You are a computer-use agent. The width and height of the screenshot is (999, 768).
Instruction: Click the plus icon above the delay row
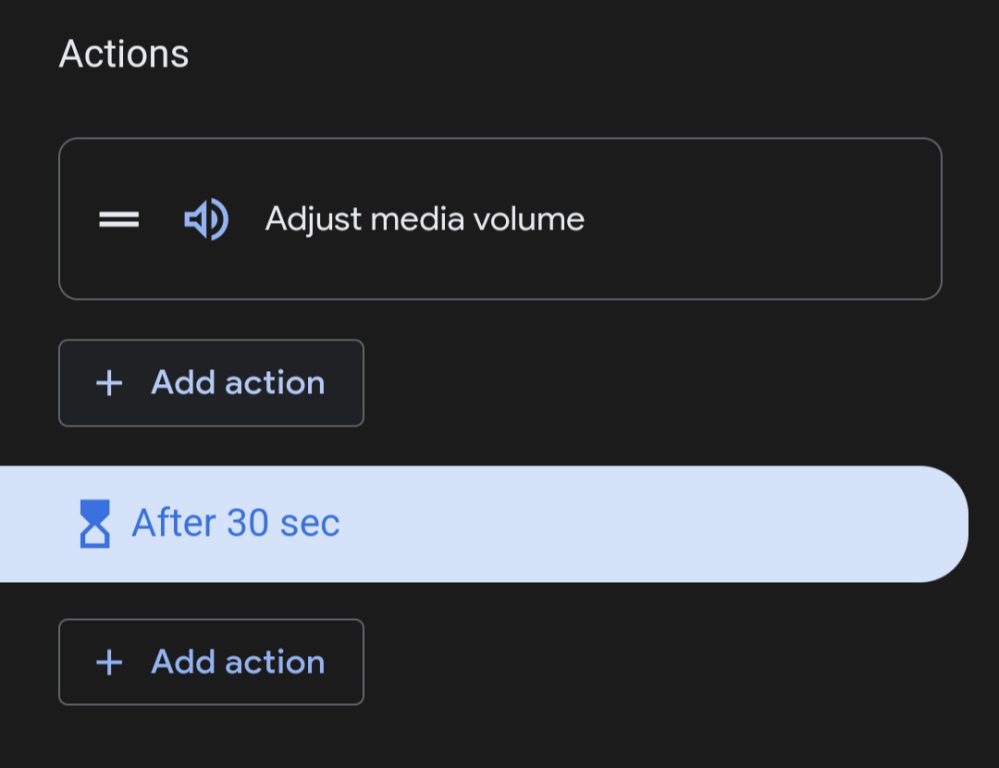[x=109, y=383]
